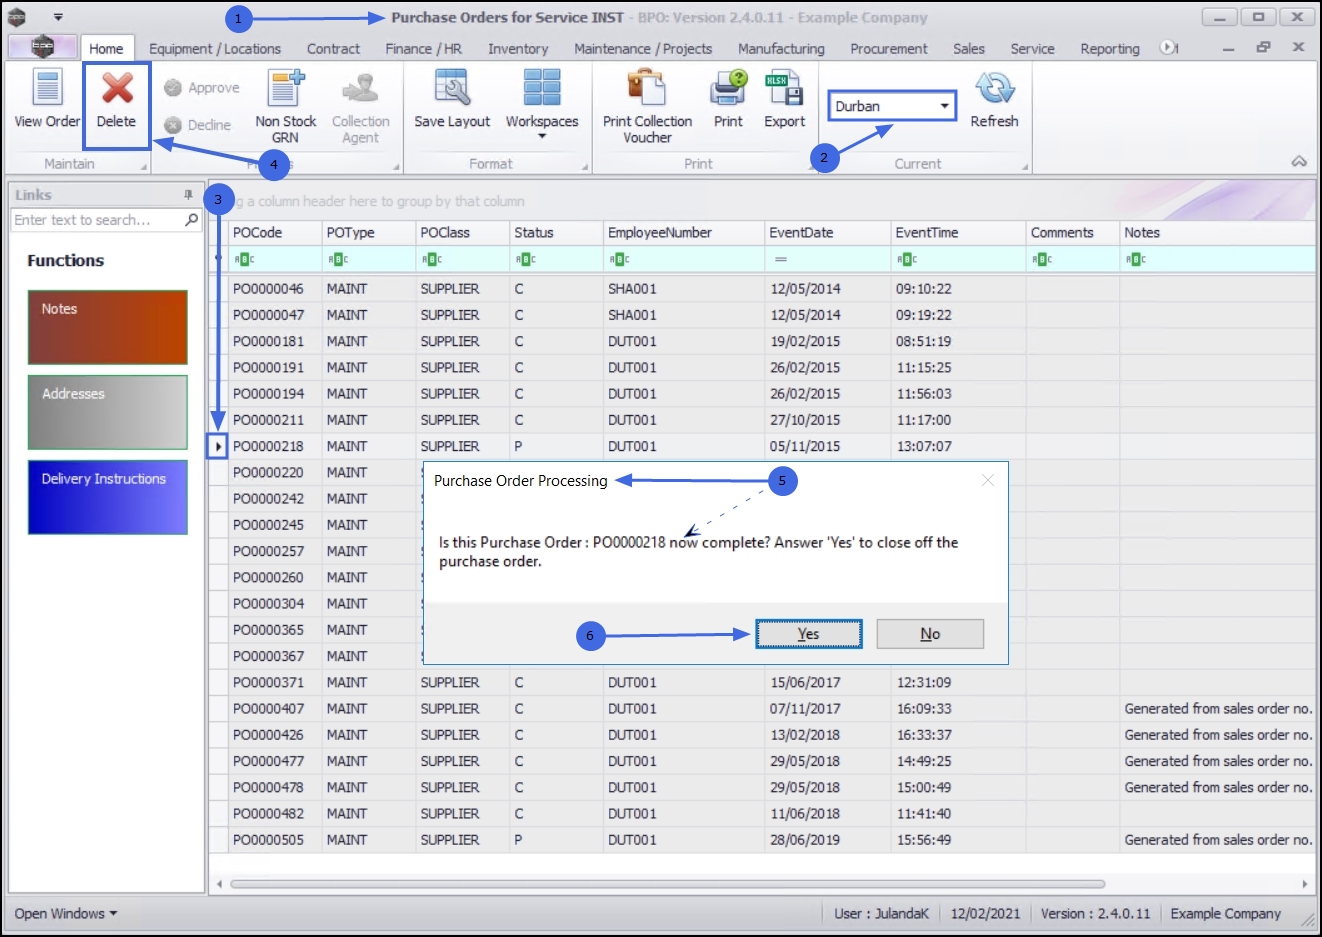
Task: Open the Contract tab
Action: click(x=333, y=48)
